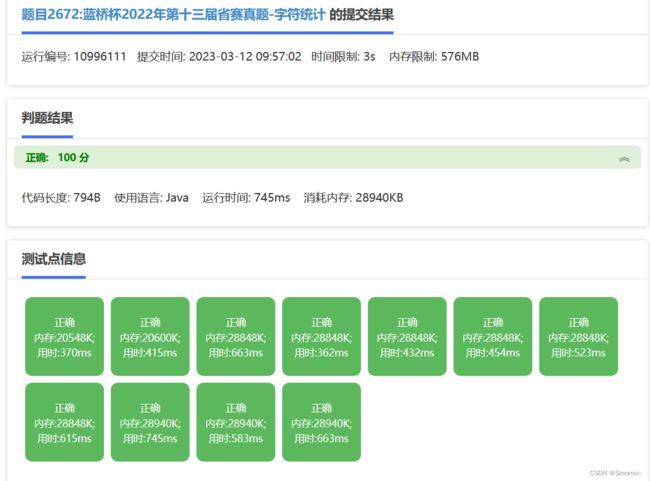The width and height of the screenshot is (650, 481).
Task: Click test point card with 用时:583ms
Action: (235, 422)
